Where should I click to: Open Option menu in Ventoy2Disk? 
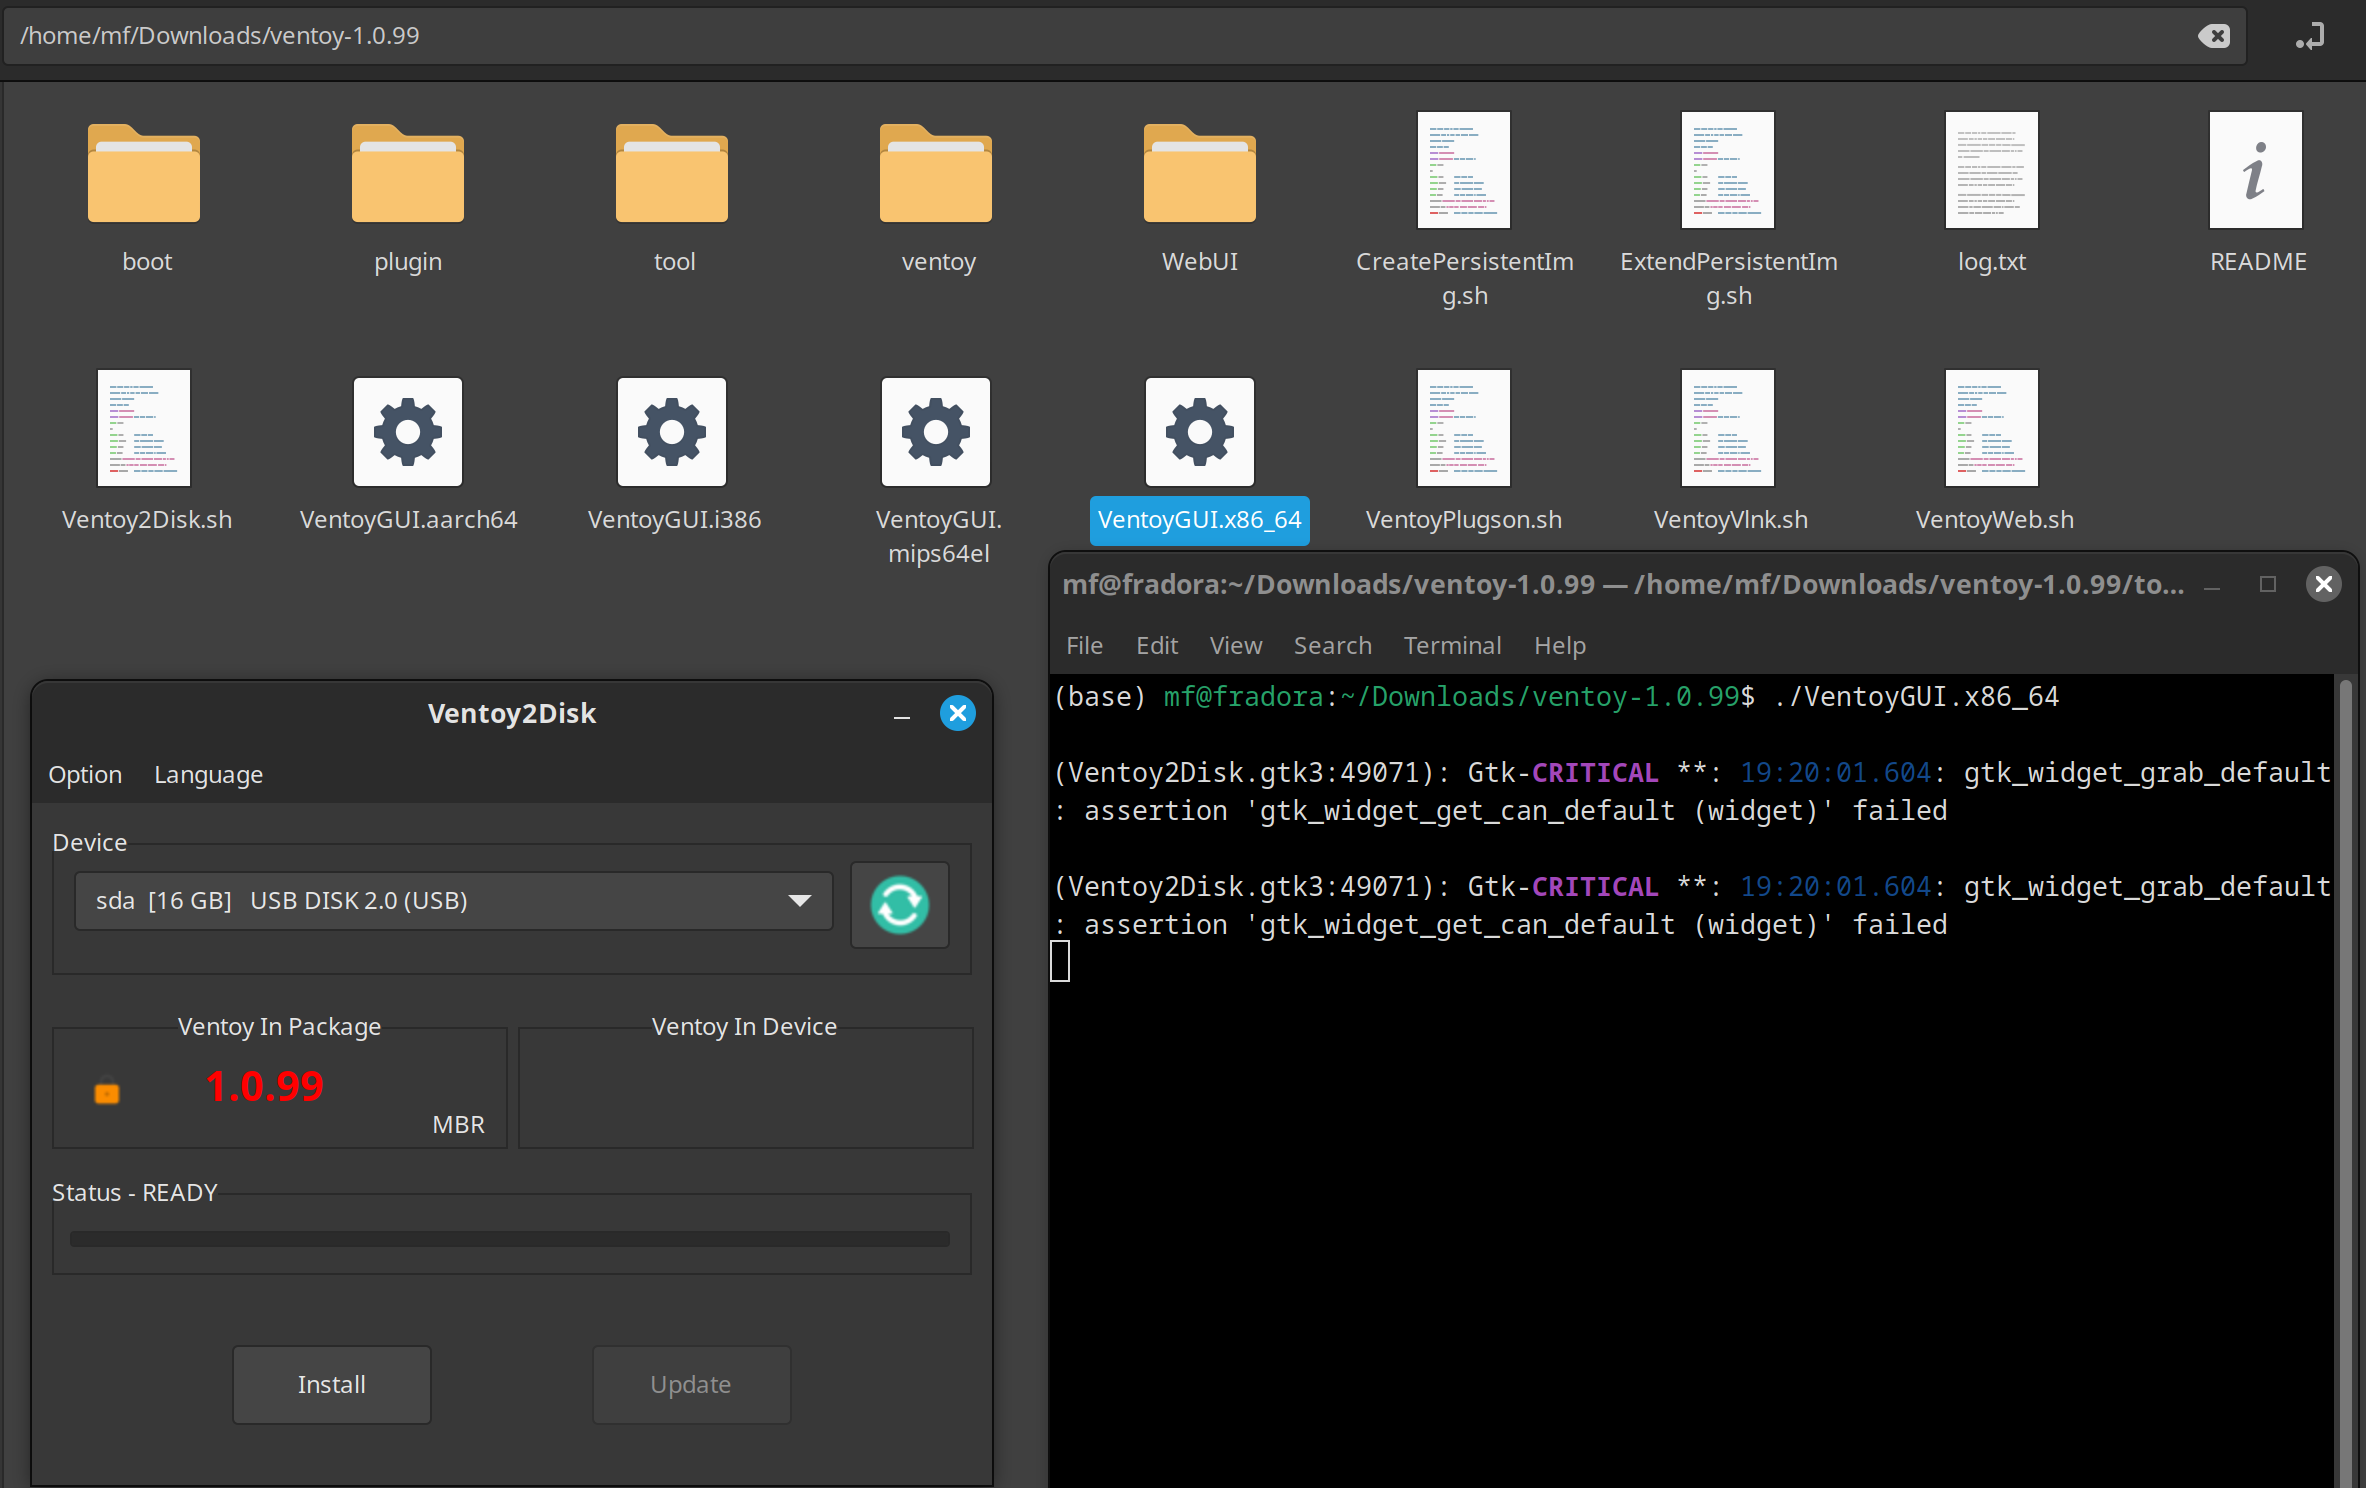[x=85, y=774]
